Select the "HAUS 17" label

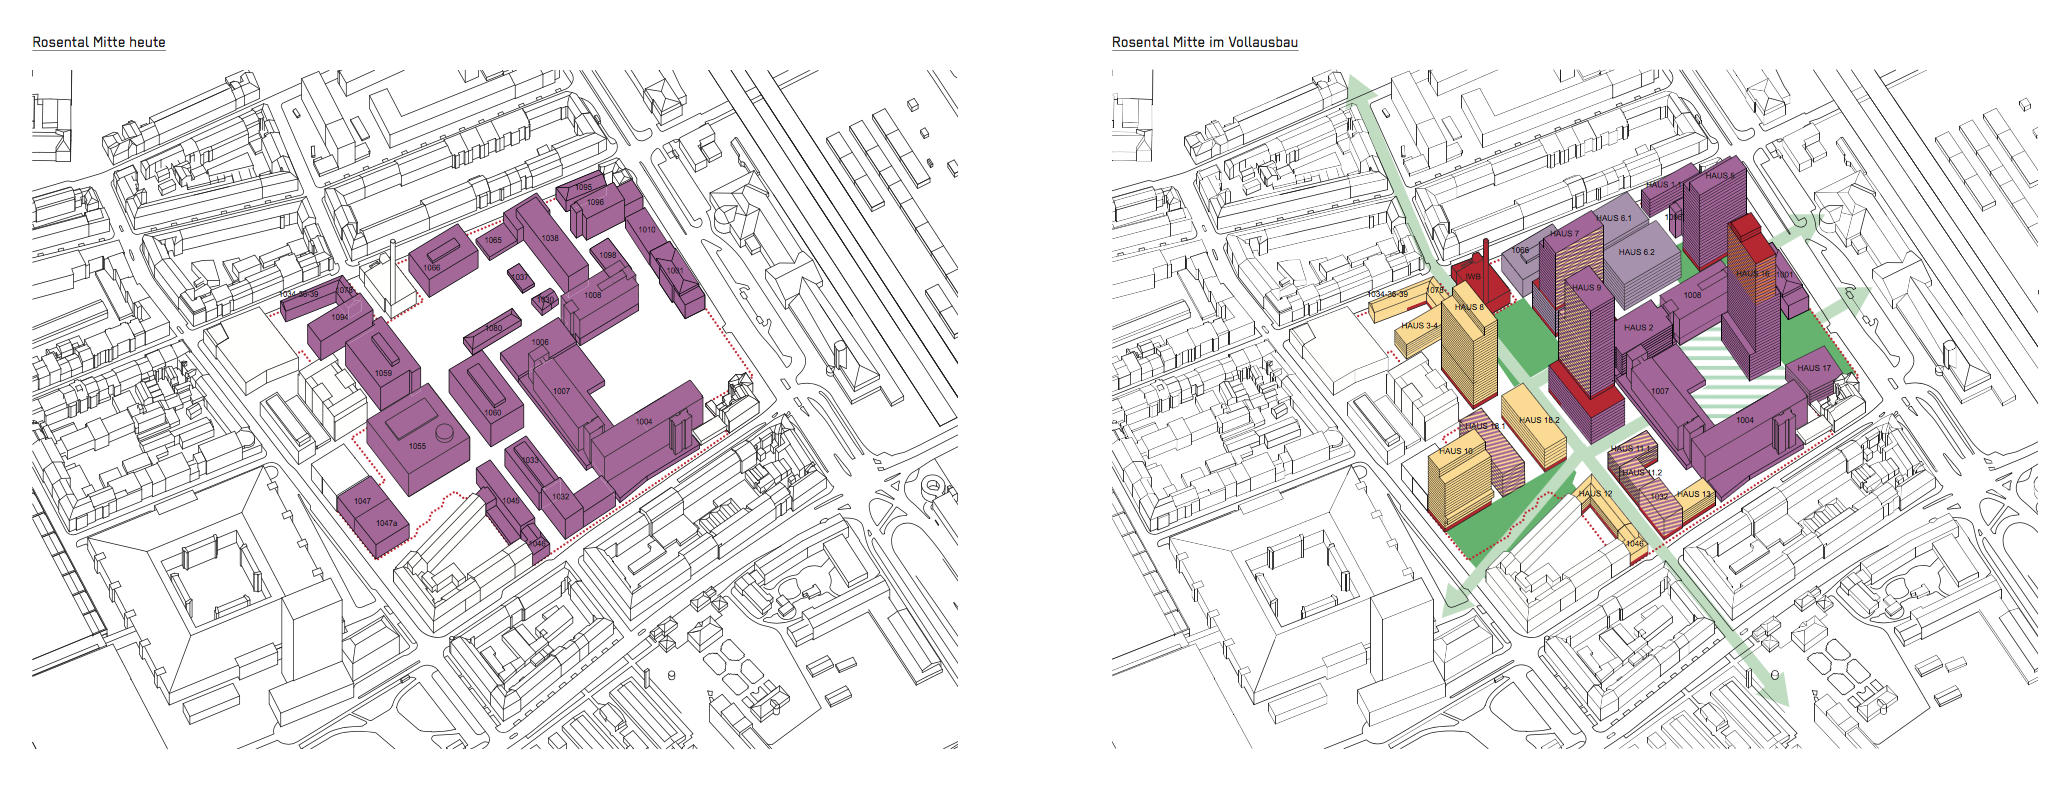[1814, 368]
